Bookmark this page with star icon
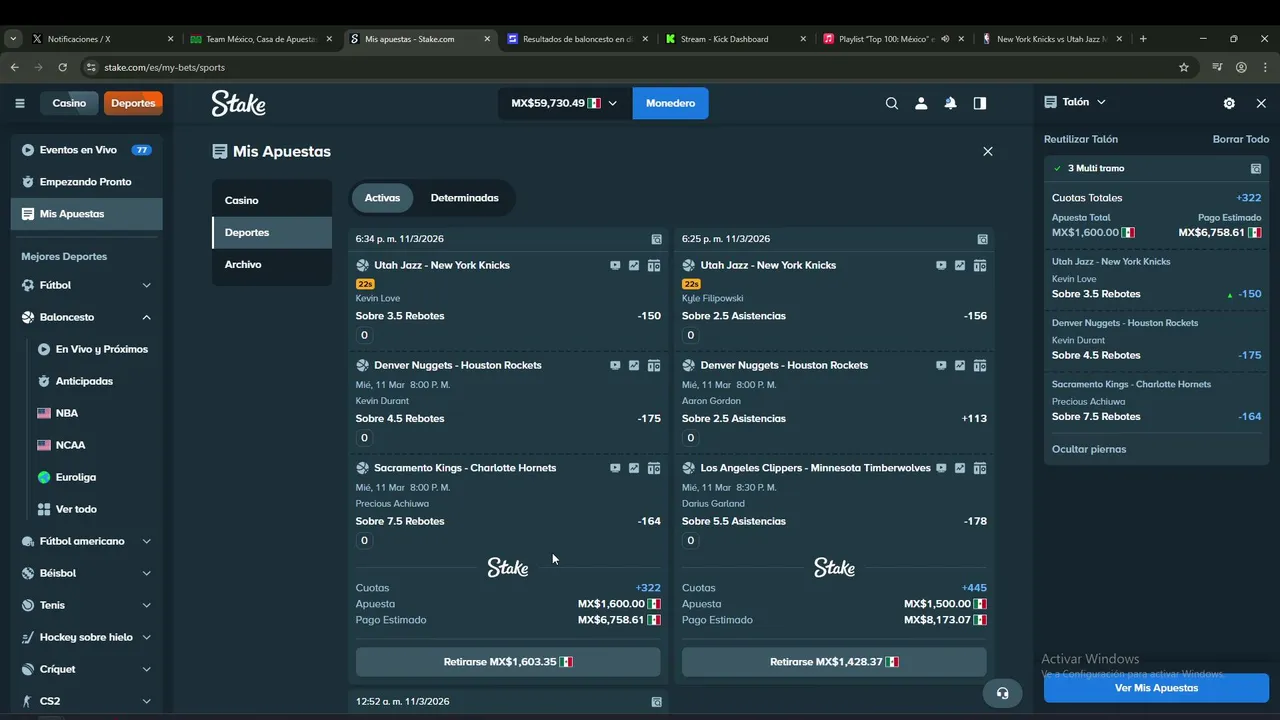The image size is (1280, 720). coord(1184,67)
